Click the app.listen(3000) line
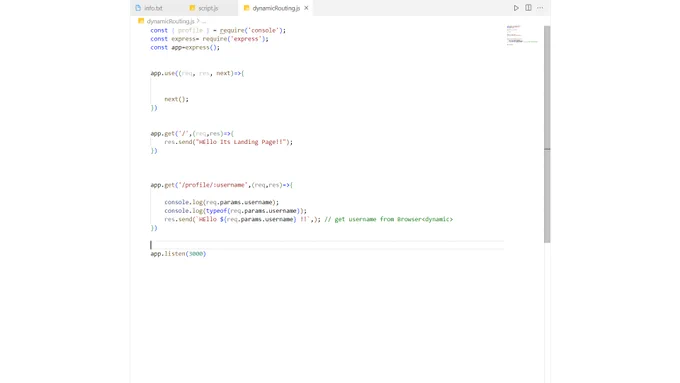The width and height of the screenshot is (680, 383). pyautogui.click(x=178, y=254)
